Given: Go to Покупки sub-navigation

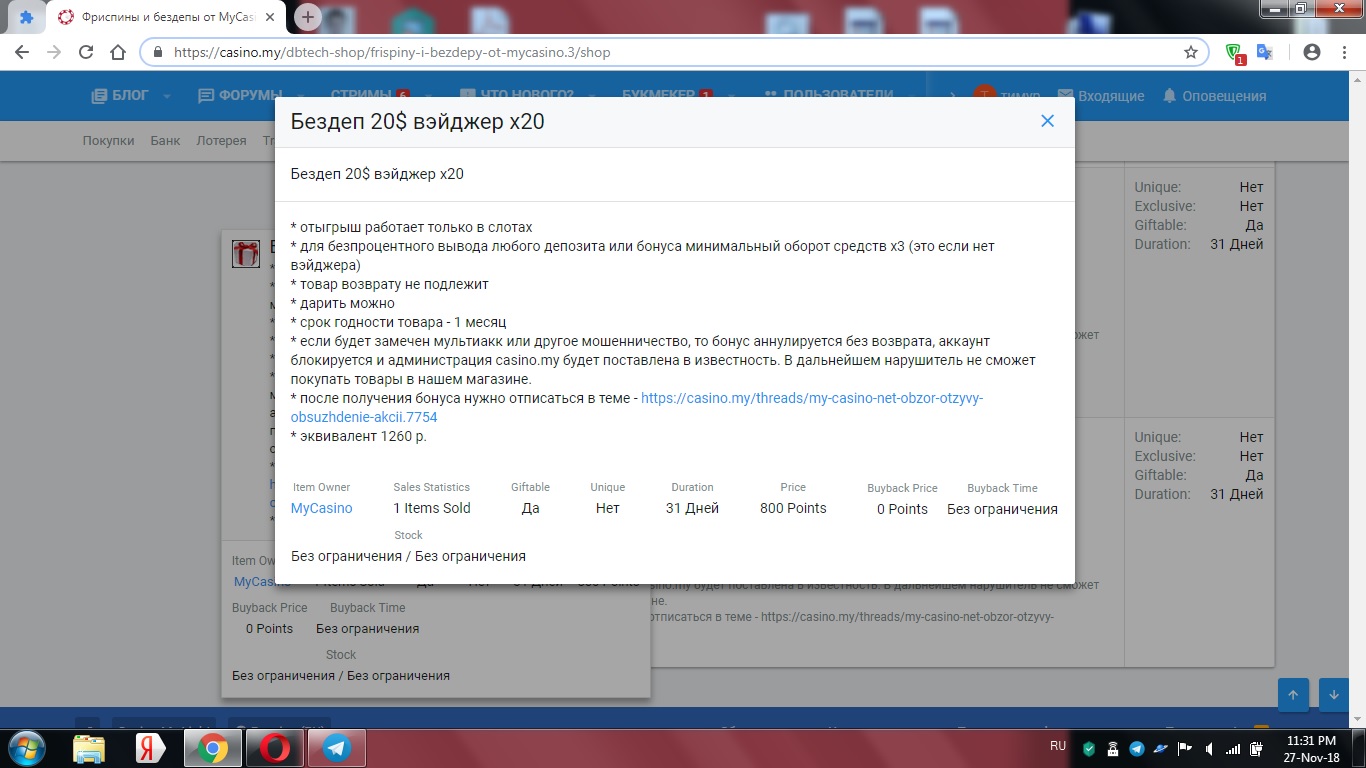Looking at the screenshot, I should pos(108,140).
